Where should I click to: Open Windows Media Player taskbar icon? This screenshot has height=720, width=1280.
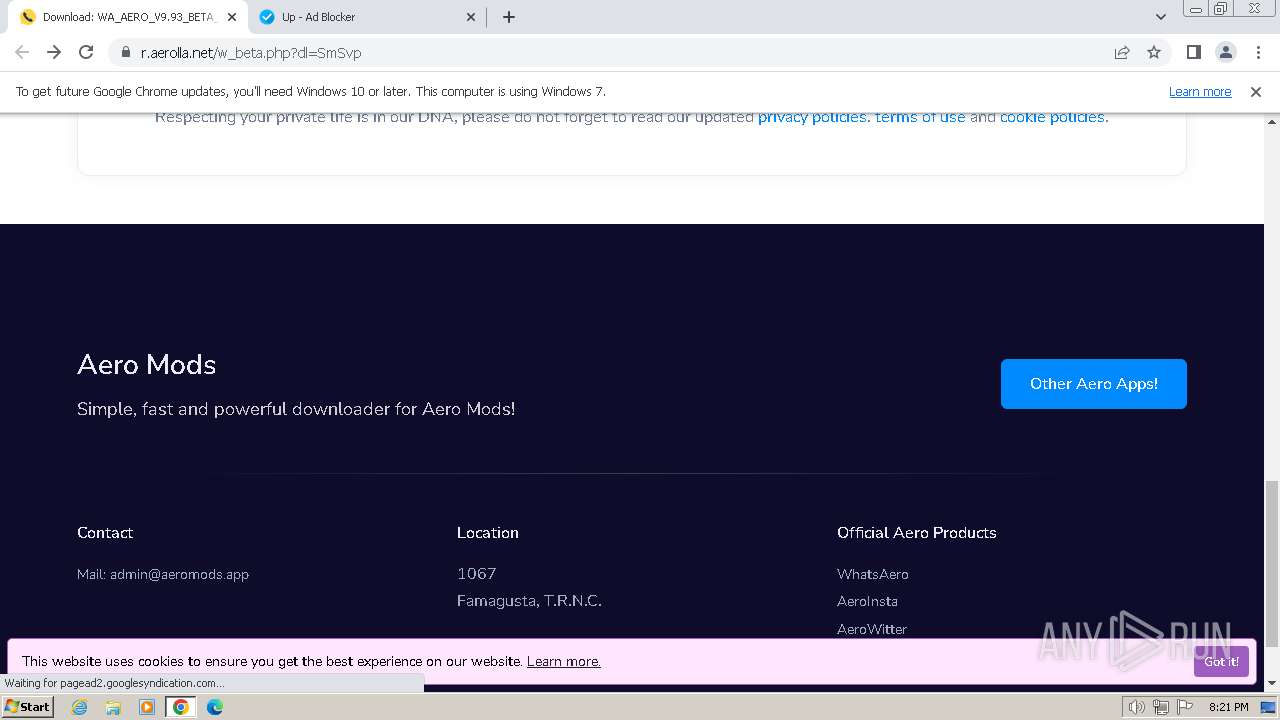(x=147, y=707)
